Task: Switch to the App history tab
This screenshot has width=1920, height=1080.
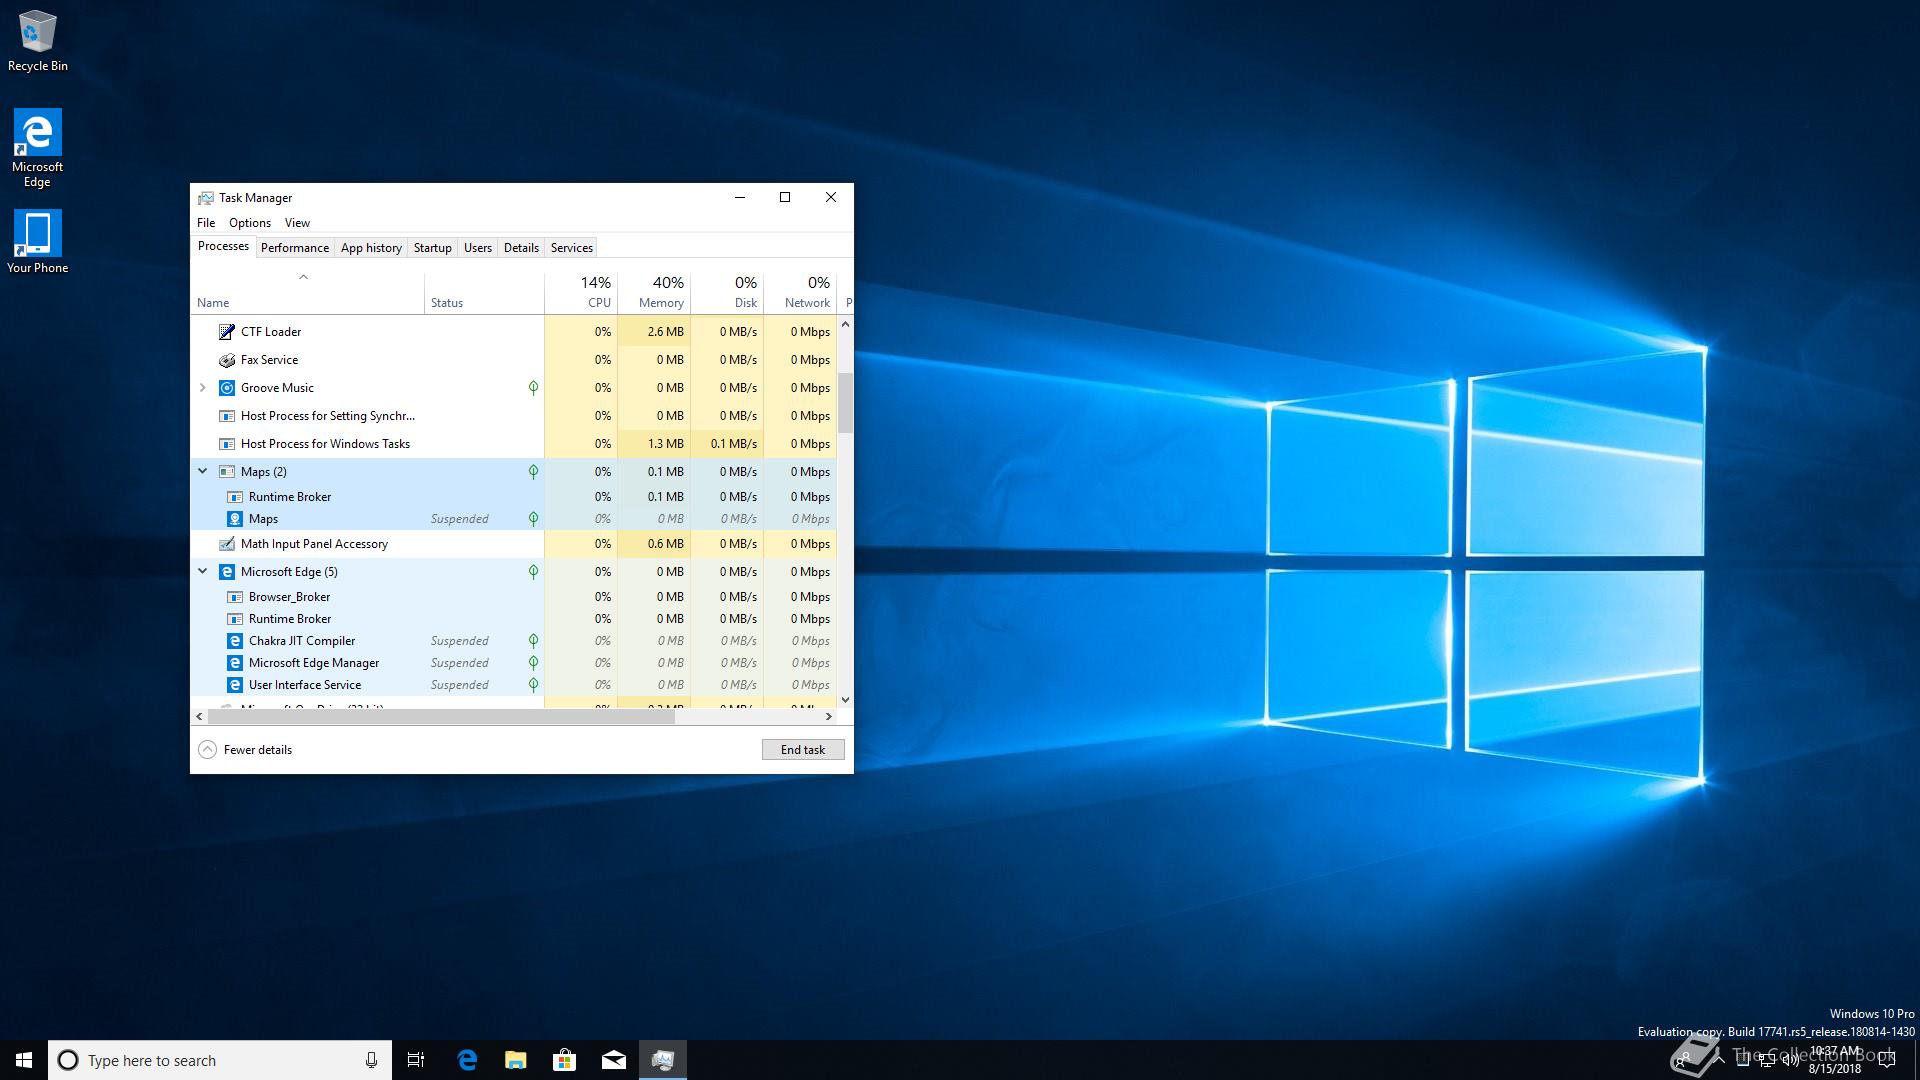Action: point(371,248)
